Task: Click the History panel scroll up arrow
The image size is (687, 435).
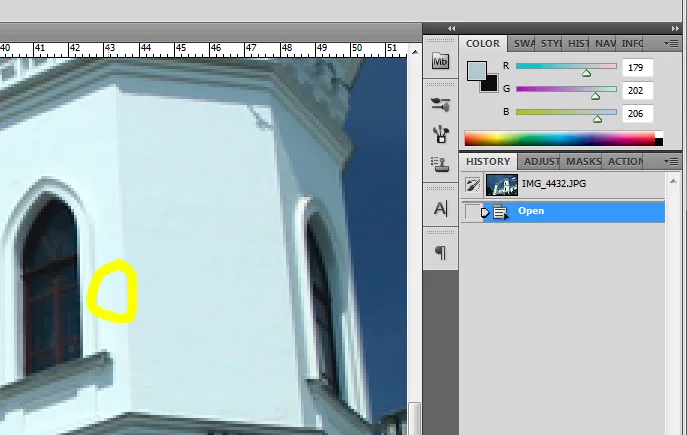Action: (673, 181)
